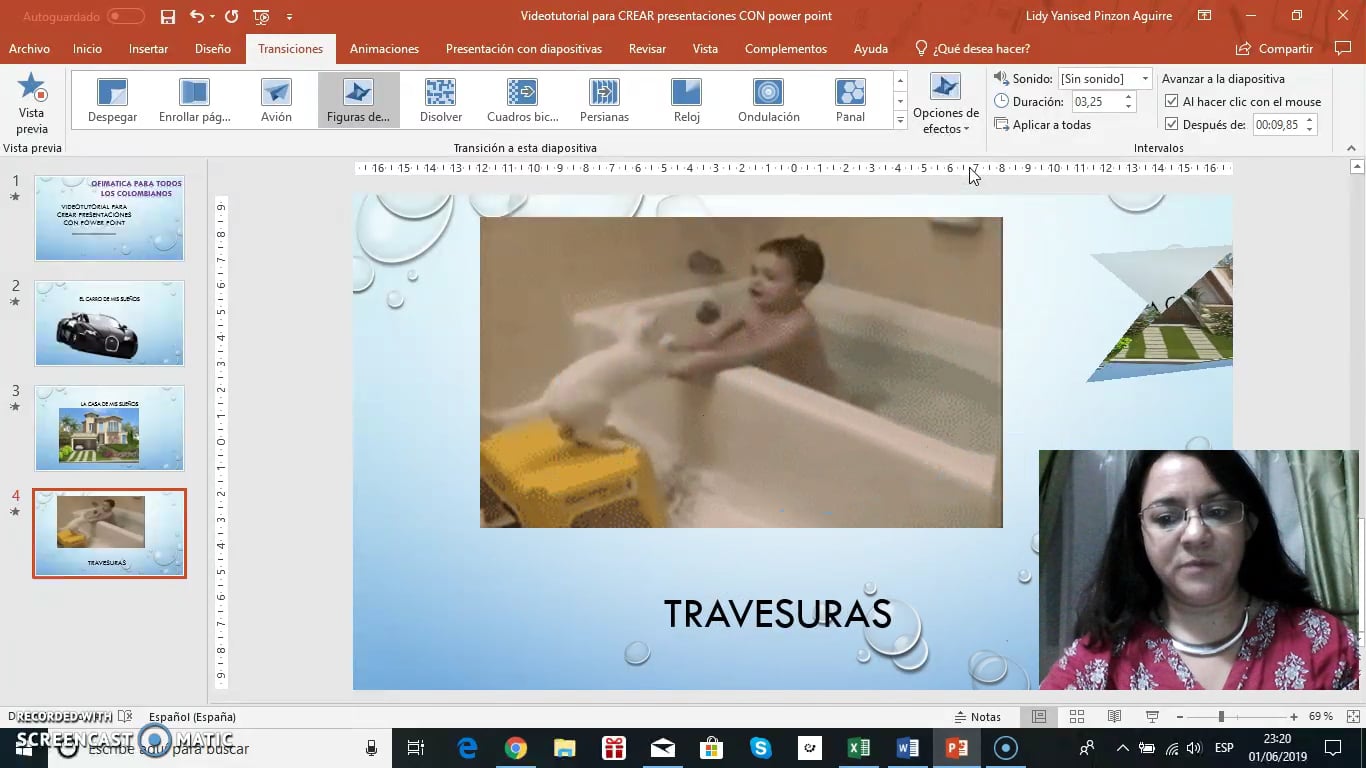Open the Undo history dropdown arrow

point(212,16)
